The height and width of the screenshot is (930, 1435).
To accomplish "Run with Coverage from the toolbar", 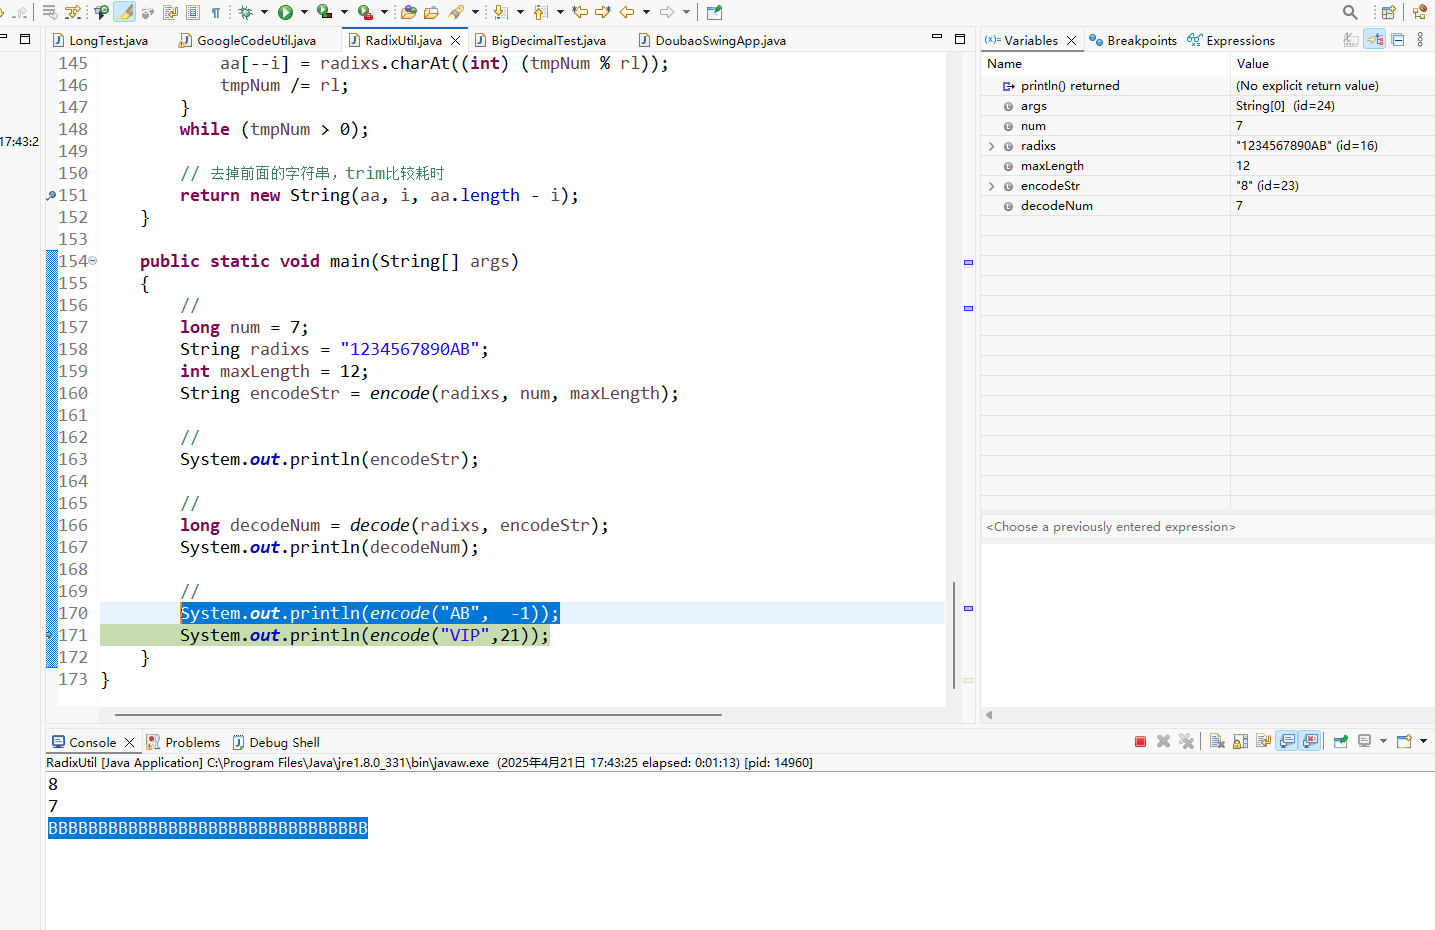I will tap(324, 12).
